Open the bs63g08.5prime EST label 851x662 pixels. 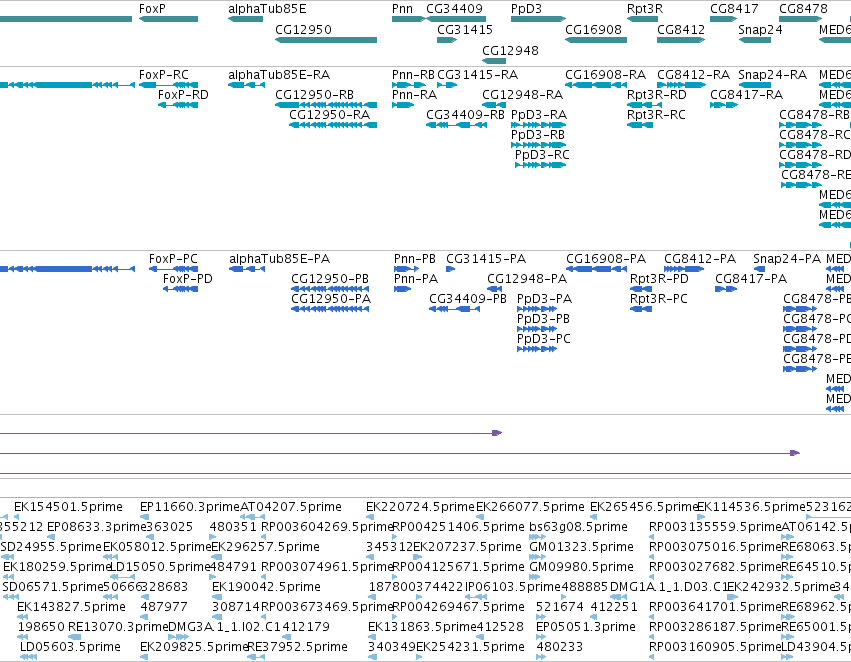click(579, 527)
